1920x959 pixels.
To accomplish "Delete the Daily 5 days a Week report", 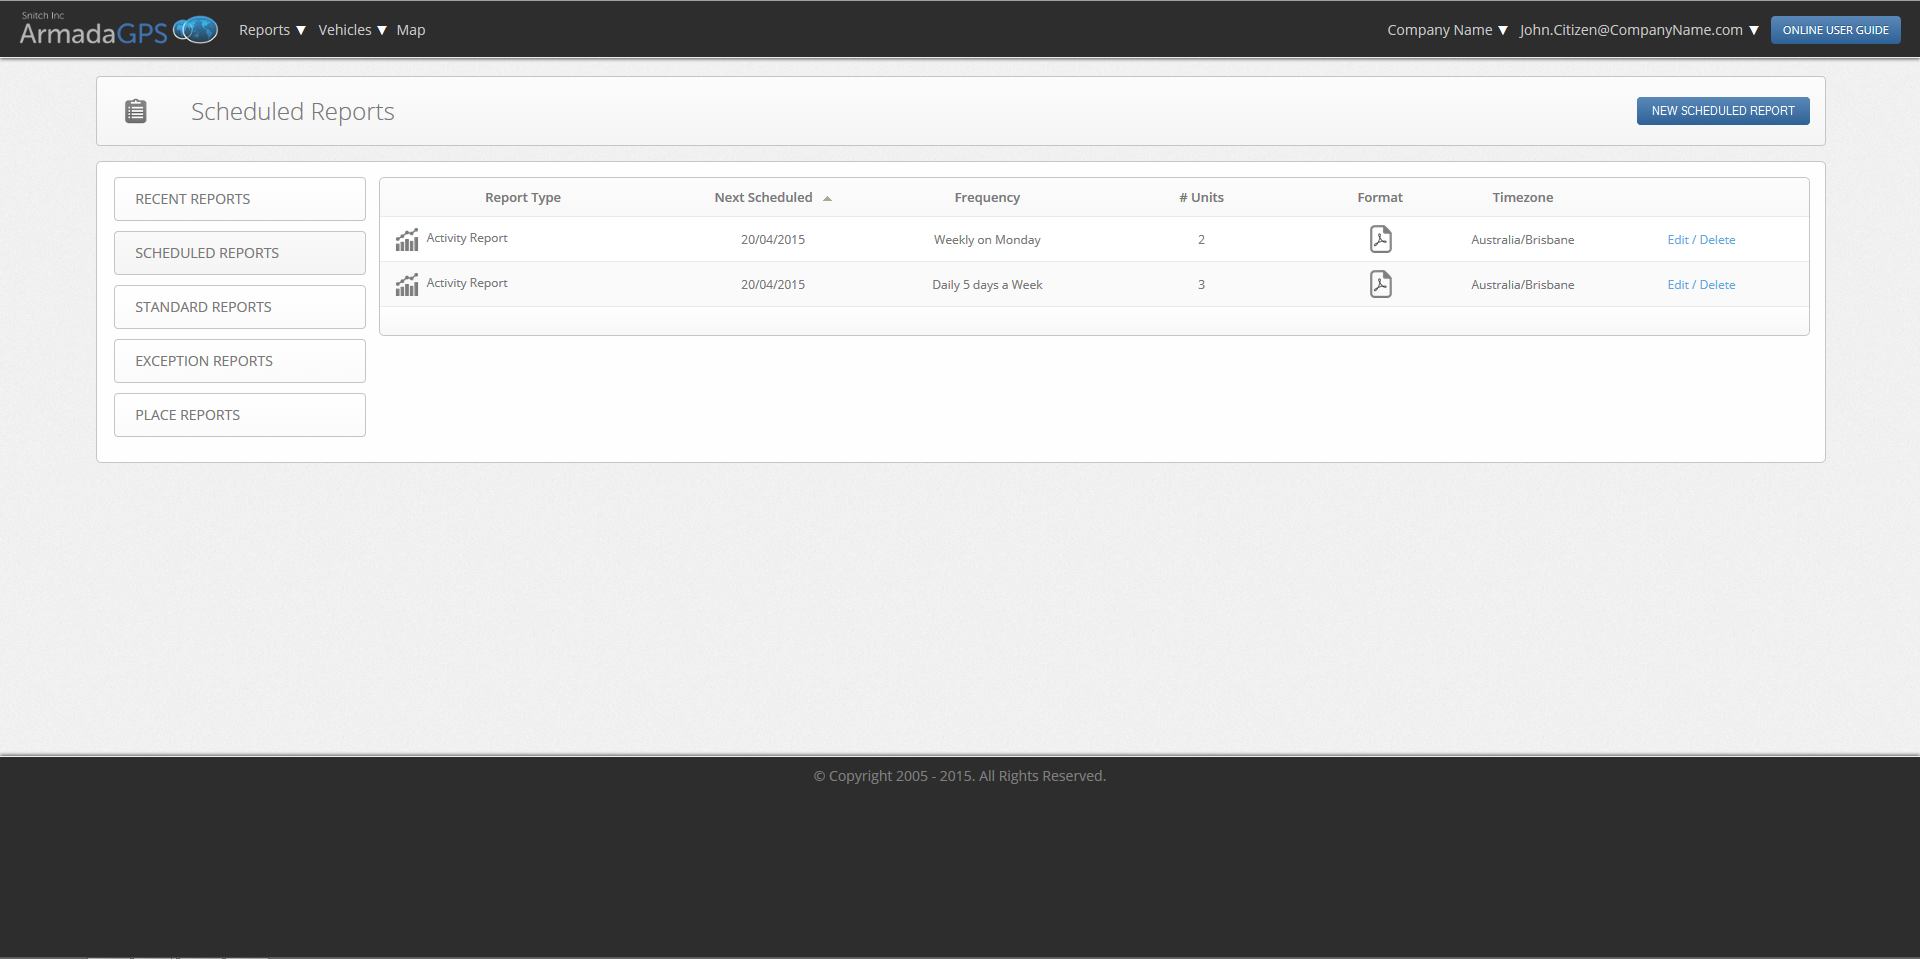I will pos(1717,285).
